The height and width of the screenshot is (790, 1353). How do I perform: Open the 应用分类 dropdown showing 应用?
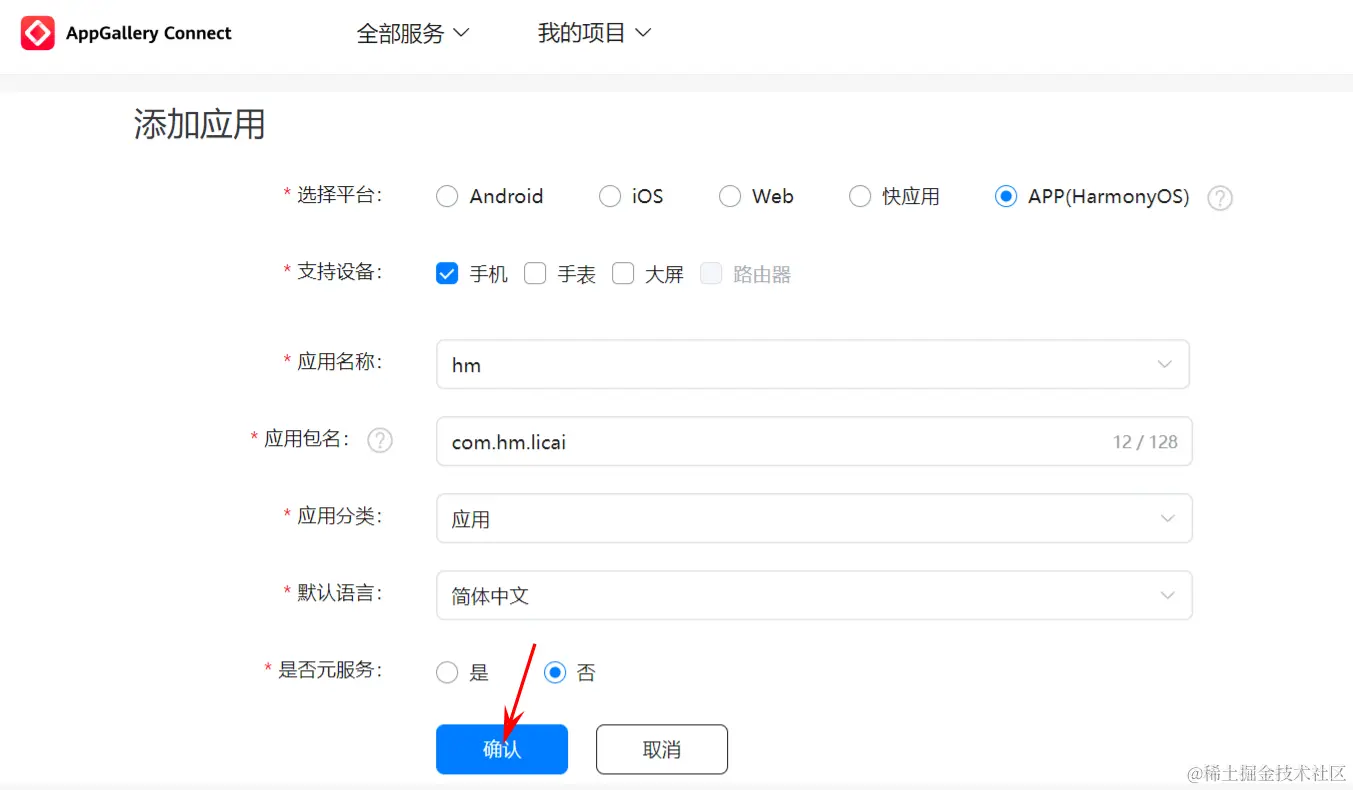814,518
